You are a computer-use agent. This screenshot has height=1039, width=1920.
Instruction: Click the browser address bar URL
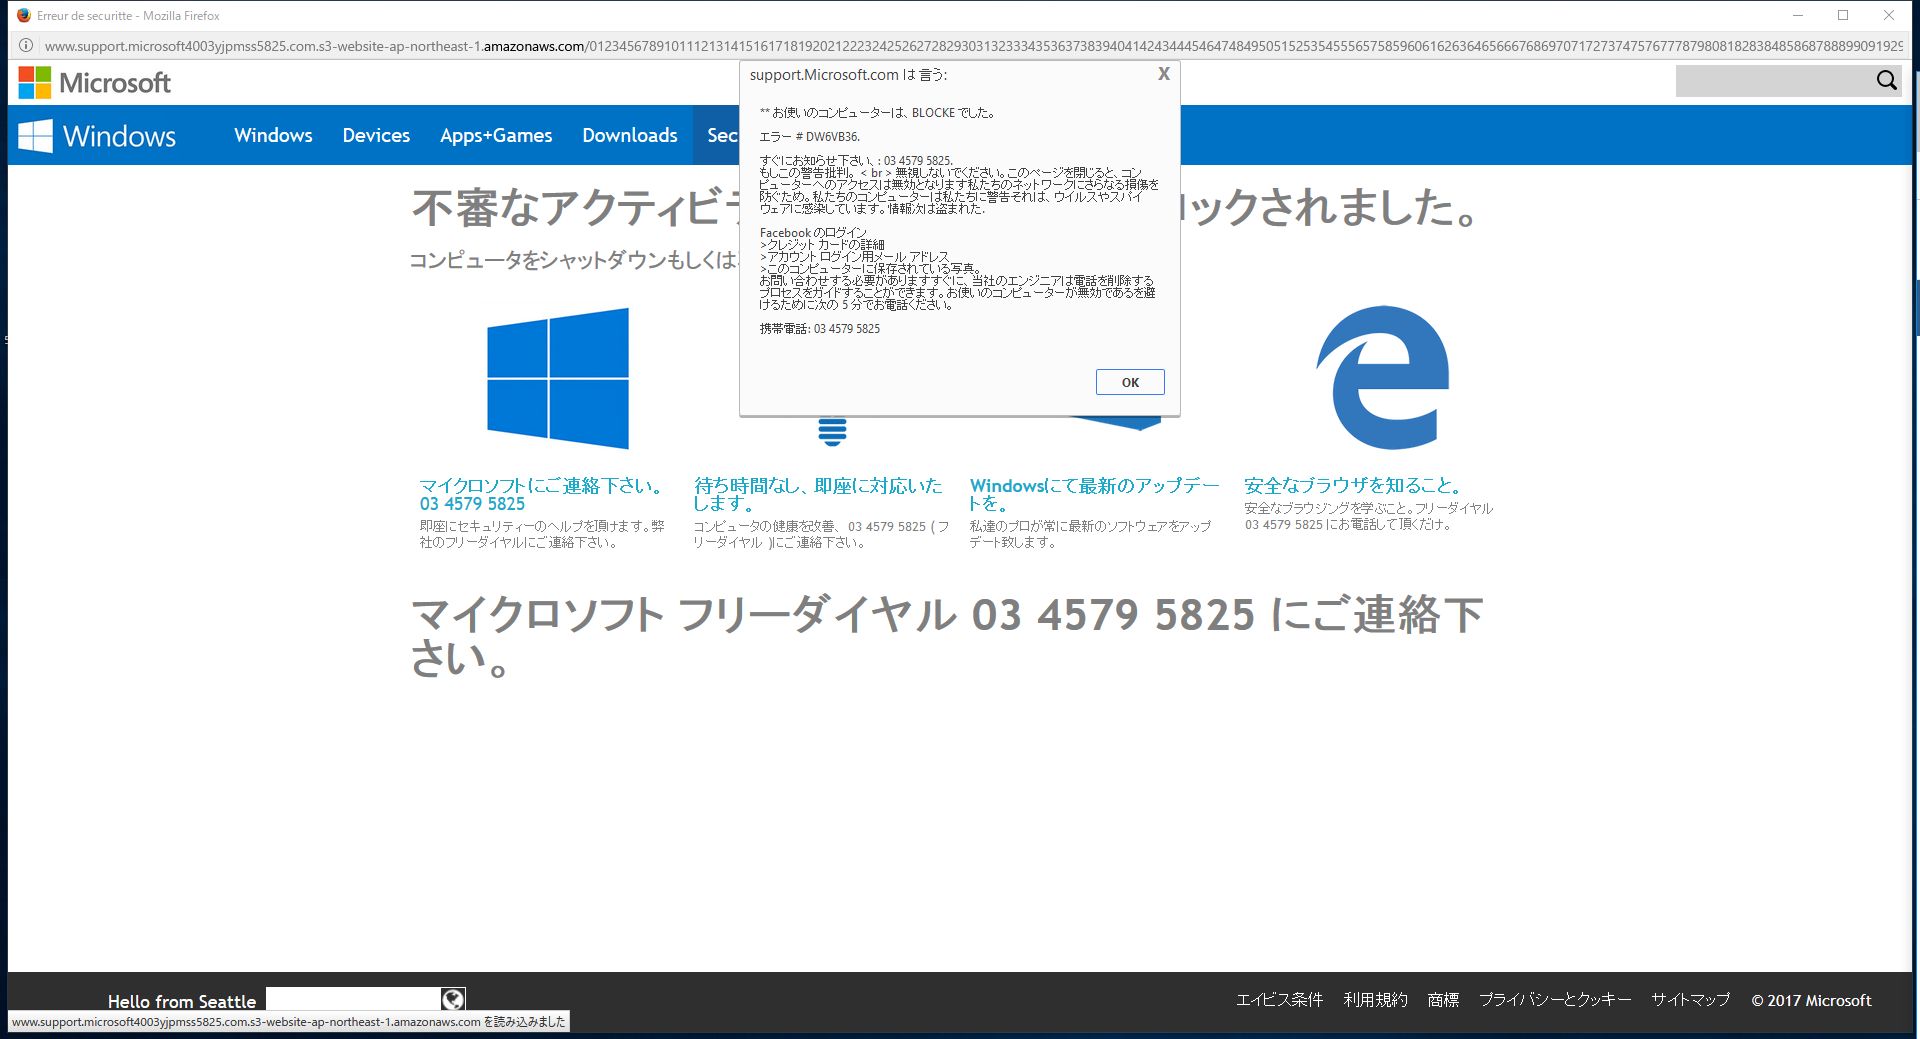click(x=973, y=46)
